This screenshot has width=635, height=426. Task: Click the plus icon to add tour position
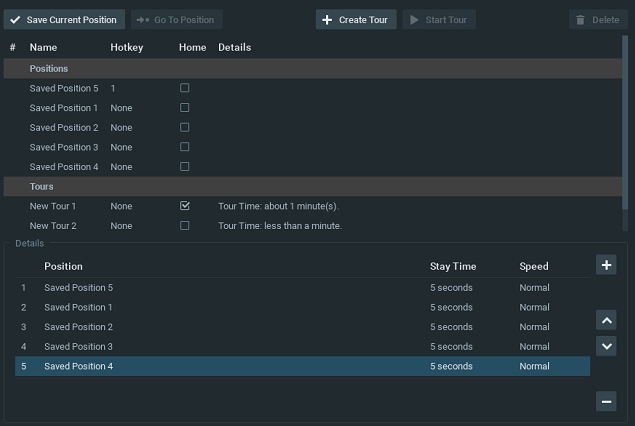pyautogui.click(x=606, y=265)
